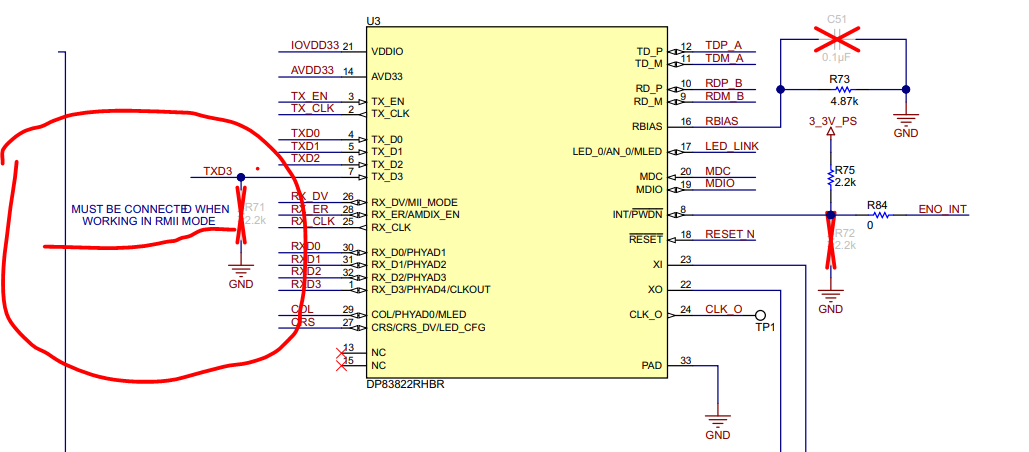Click the TXD0 net label
Viewport: 1029px width, 452px height.
pyautogui.click(x=305, y=134)
